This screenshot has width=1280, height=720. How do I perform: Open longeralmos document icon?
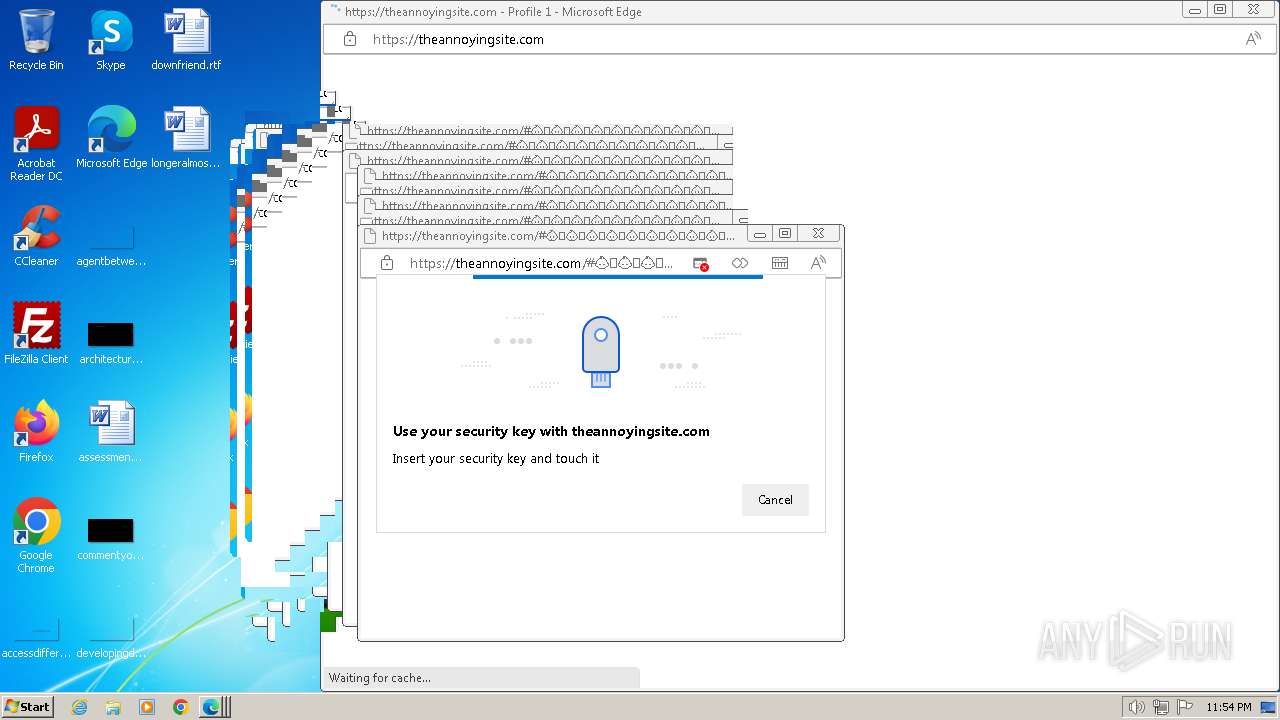point(186,138)
